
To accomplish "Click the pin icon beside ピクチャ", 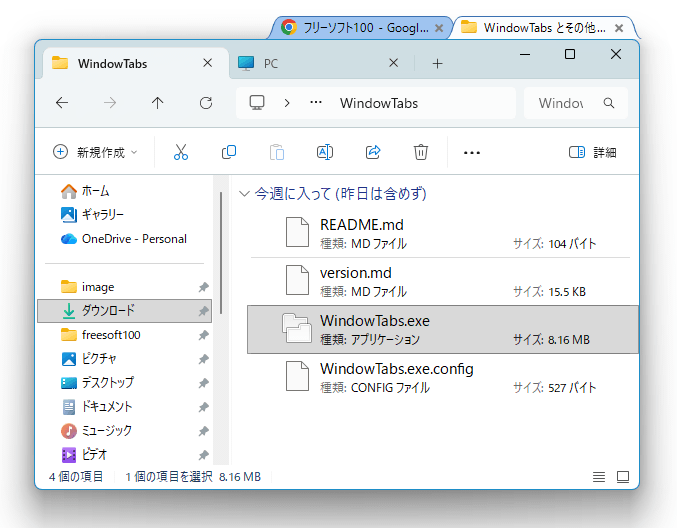I will tap(203, 359).
